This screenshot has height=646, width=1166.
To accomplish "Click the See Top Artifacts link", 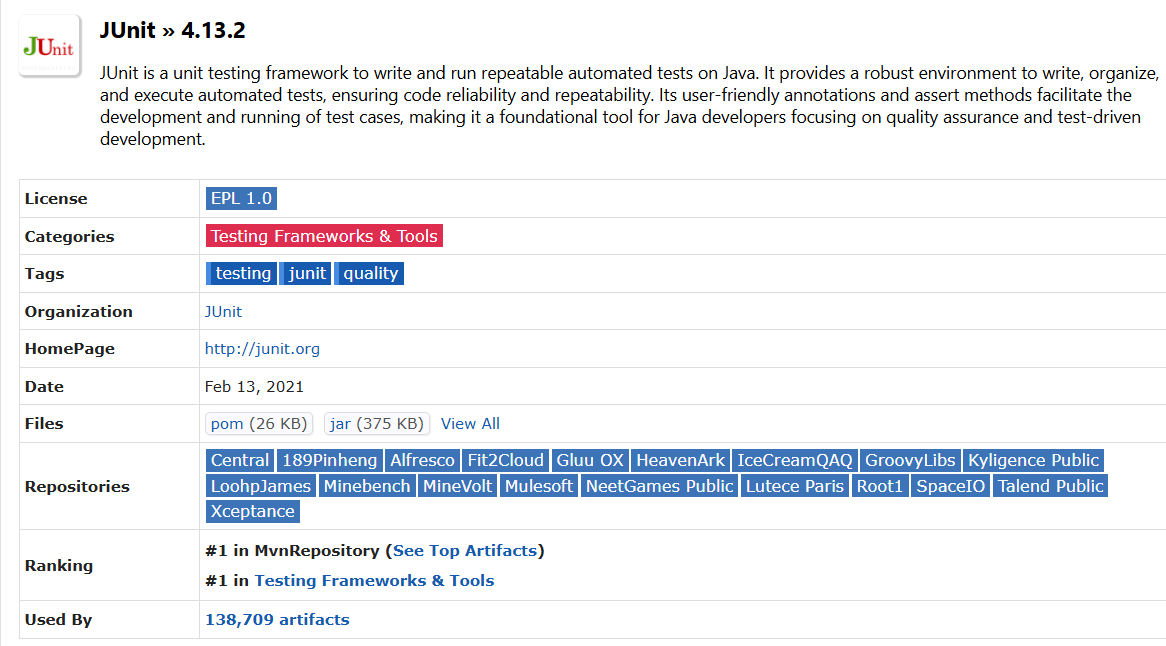I will pyautogui.click(x=465, y=551).
